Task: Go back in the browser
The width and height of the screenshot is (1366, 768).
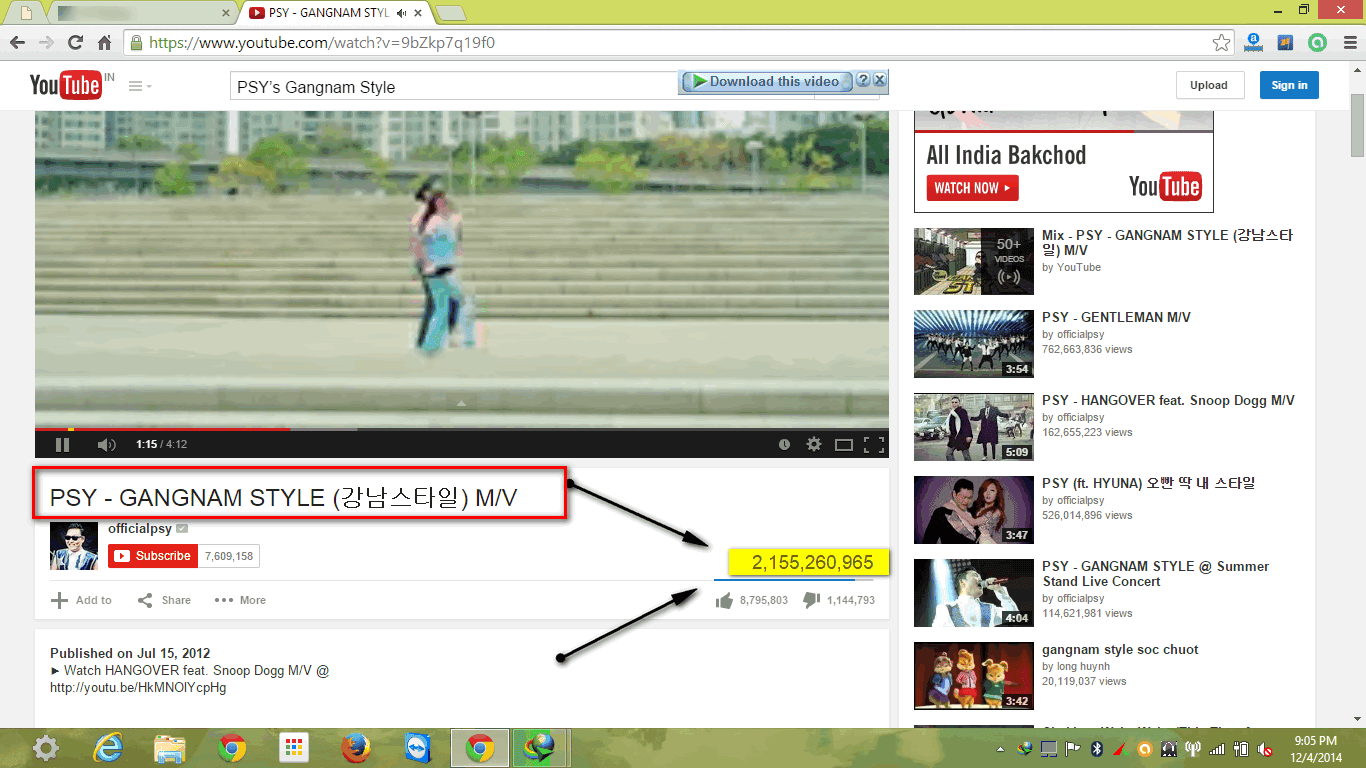Action: click(x=17, y=43)
